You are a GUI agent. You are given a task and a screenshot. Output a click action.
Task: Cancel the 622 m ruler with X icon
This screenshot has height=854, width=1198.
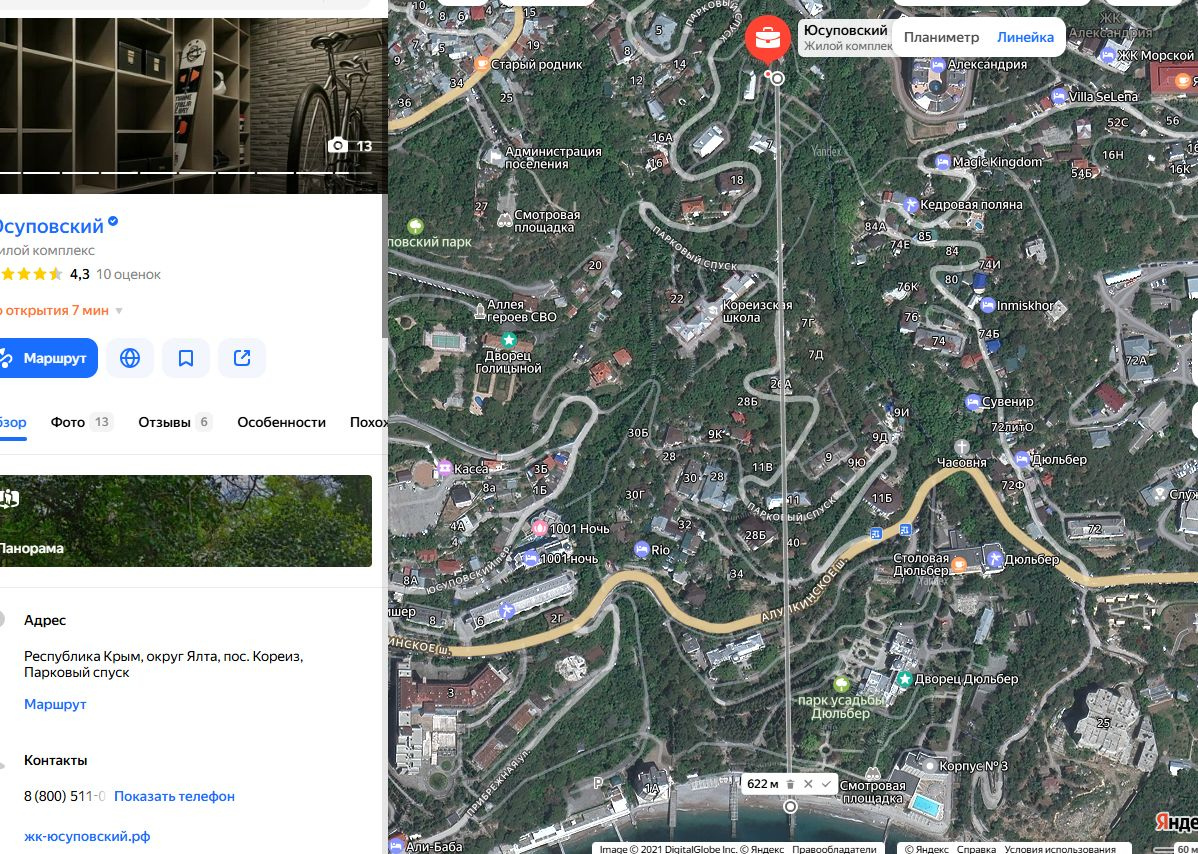[808, 784]
